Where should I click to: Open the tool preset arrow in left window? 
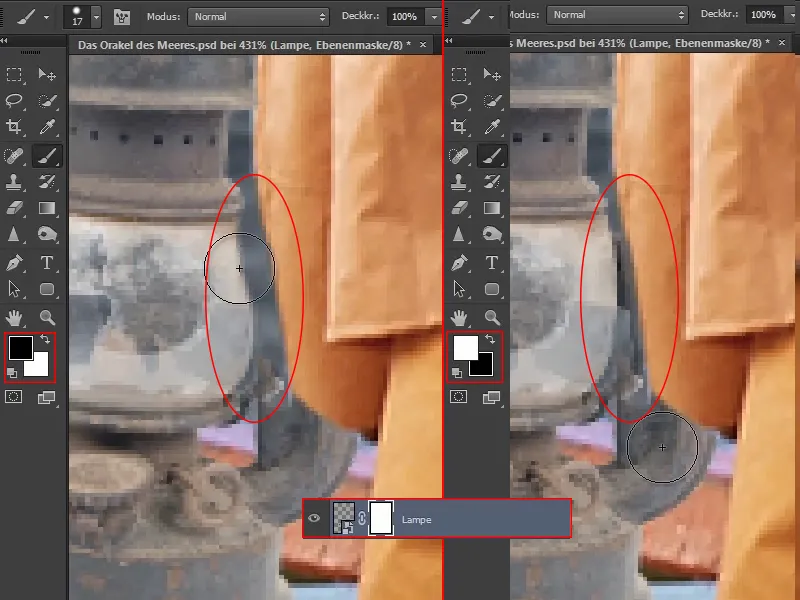[x=46, y=17]
